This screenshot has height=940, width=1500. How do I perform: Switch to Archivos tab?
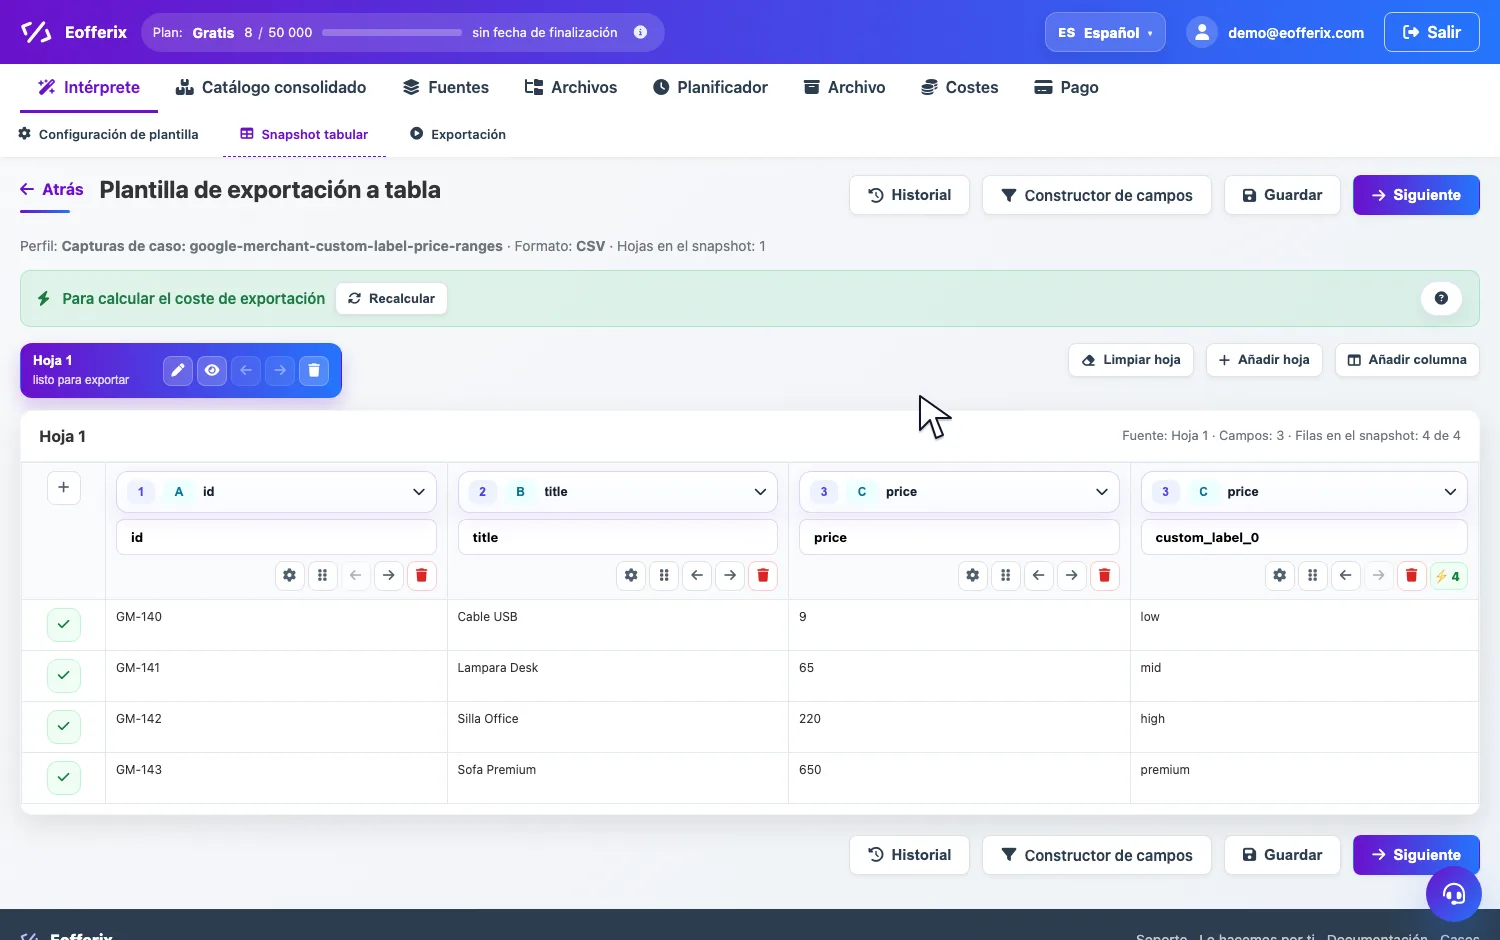571,87
